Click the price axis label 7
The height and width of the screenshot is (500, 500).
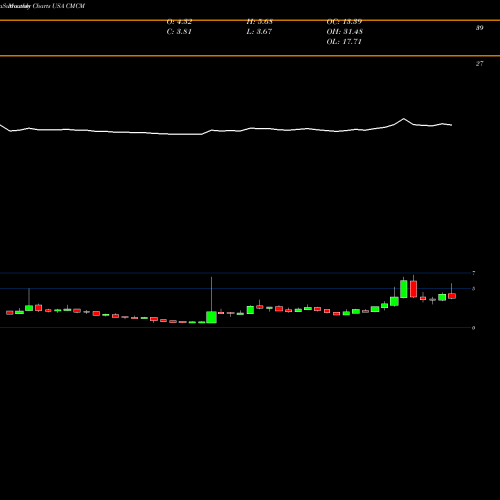pos(474,273)
